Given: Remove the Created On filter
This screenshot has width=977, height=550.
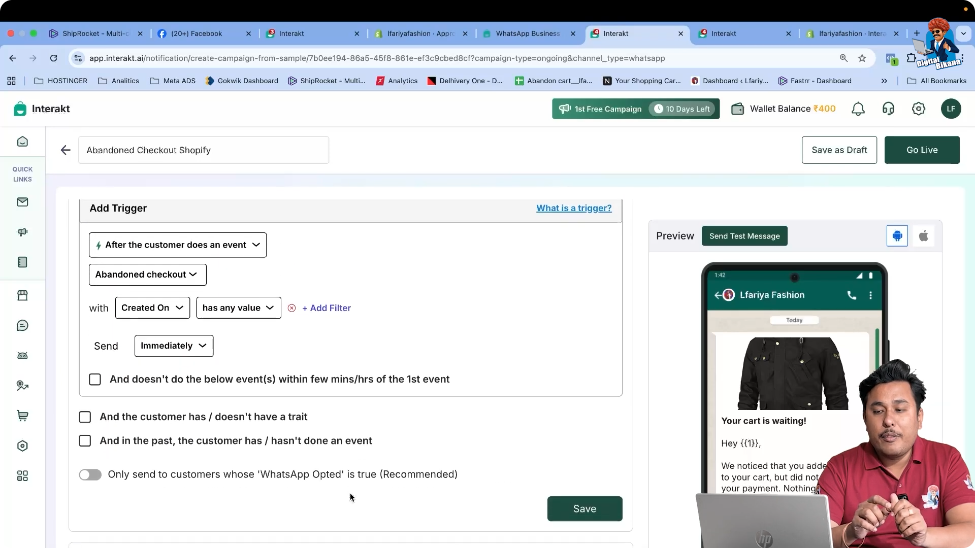Looking at the screenshot, I should point(292,308).
